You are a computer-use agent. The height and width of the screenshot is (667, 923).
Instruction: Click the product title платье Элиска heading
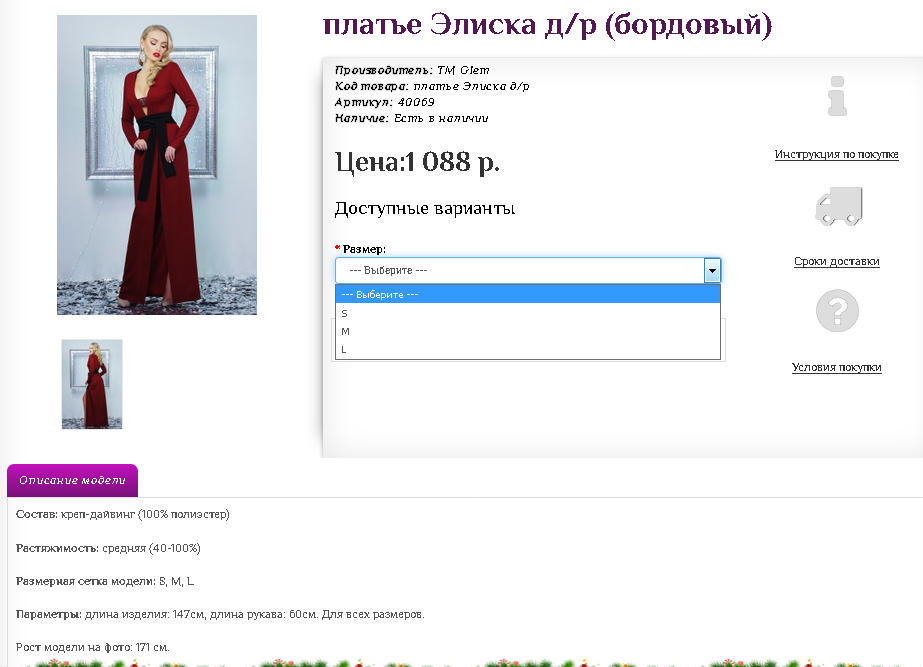pyautogui.click(x=547, y=25)
